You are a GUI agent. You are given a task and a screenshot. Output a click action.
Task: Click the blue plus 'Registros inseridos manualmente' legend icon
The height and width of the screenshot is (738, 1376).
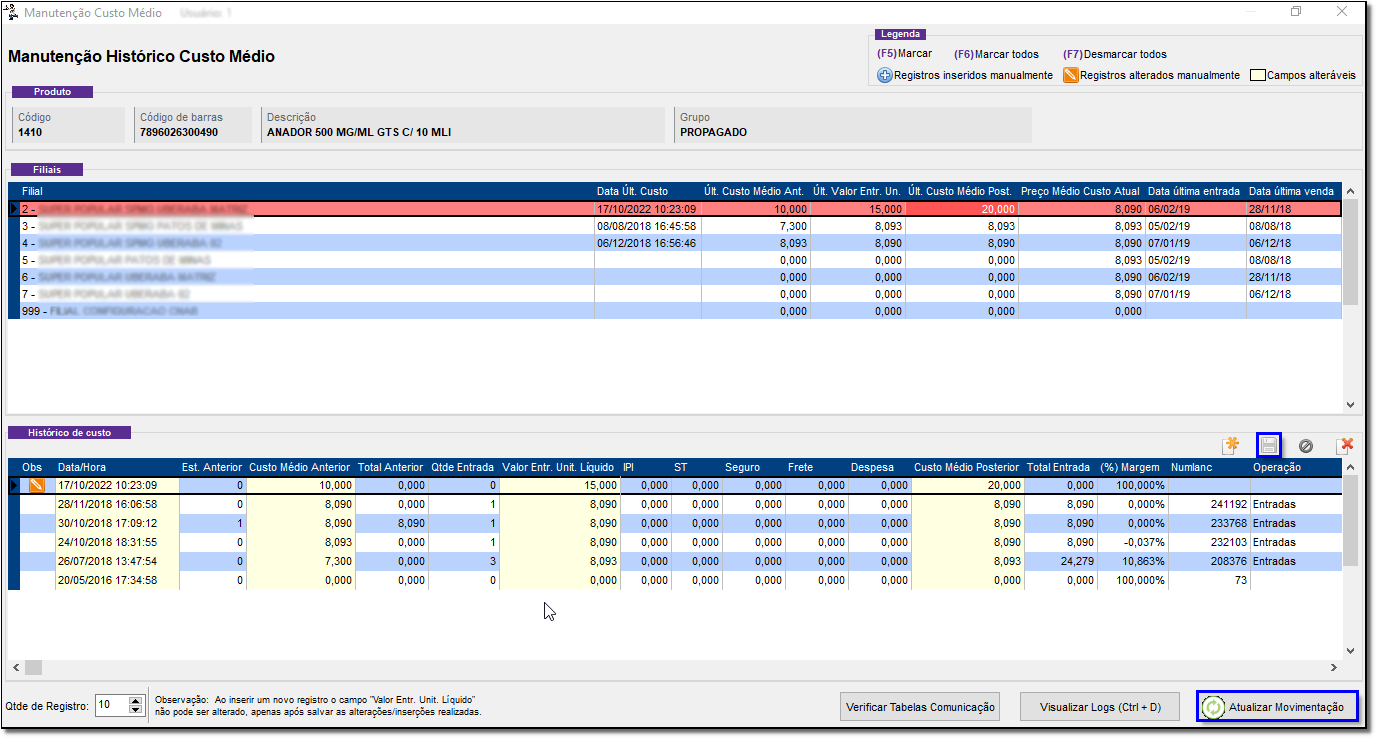tap(885, 75)
